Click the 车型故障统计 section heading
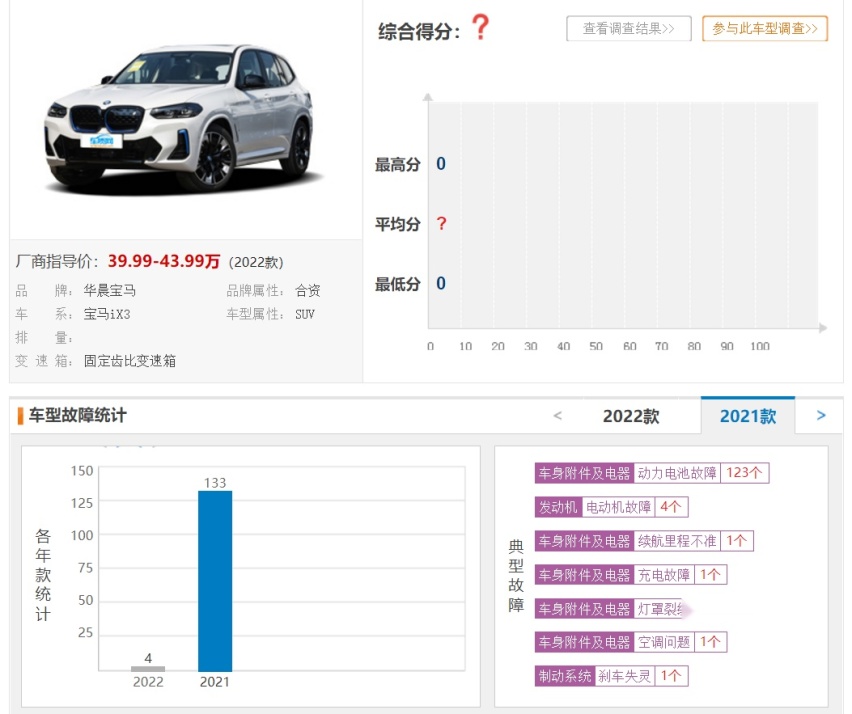This screenshot has height=714, width=852. click(x=78, y=416)
